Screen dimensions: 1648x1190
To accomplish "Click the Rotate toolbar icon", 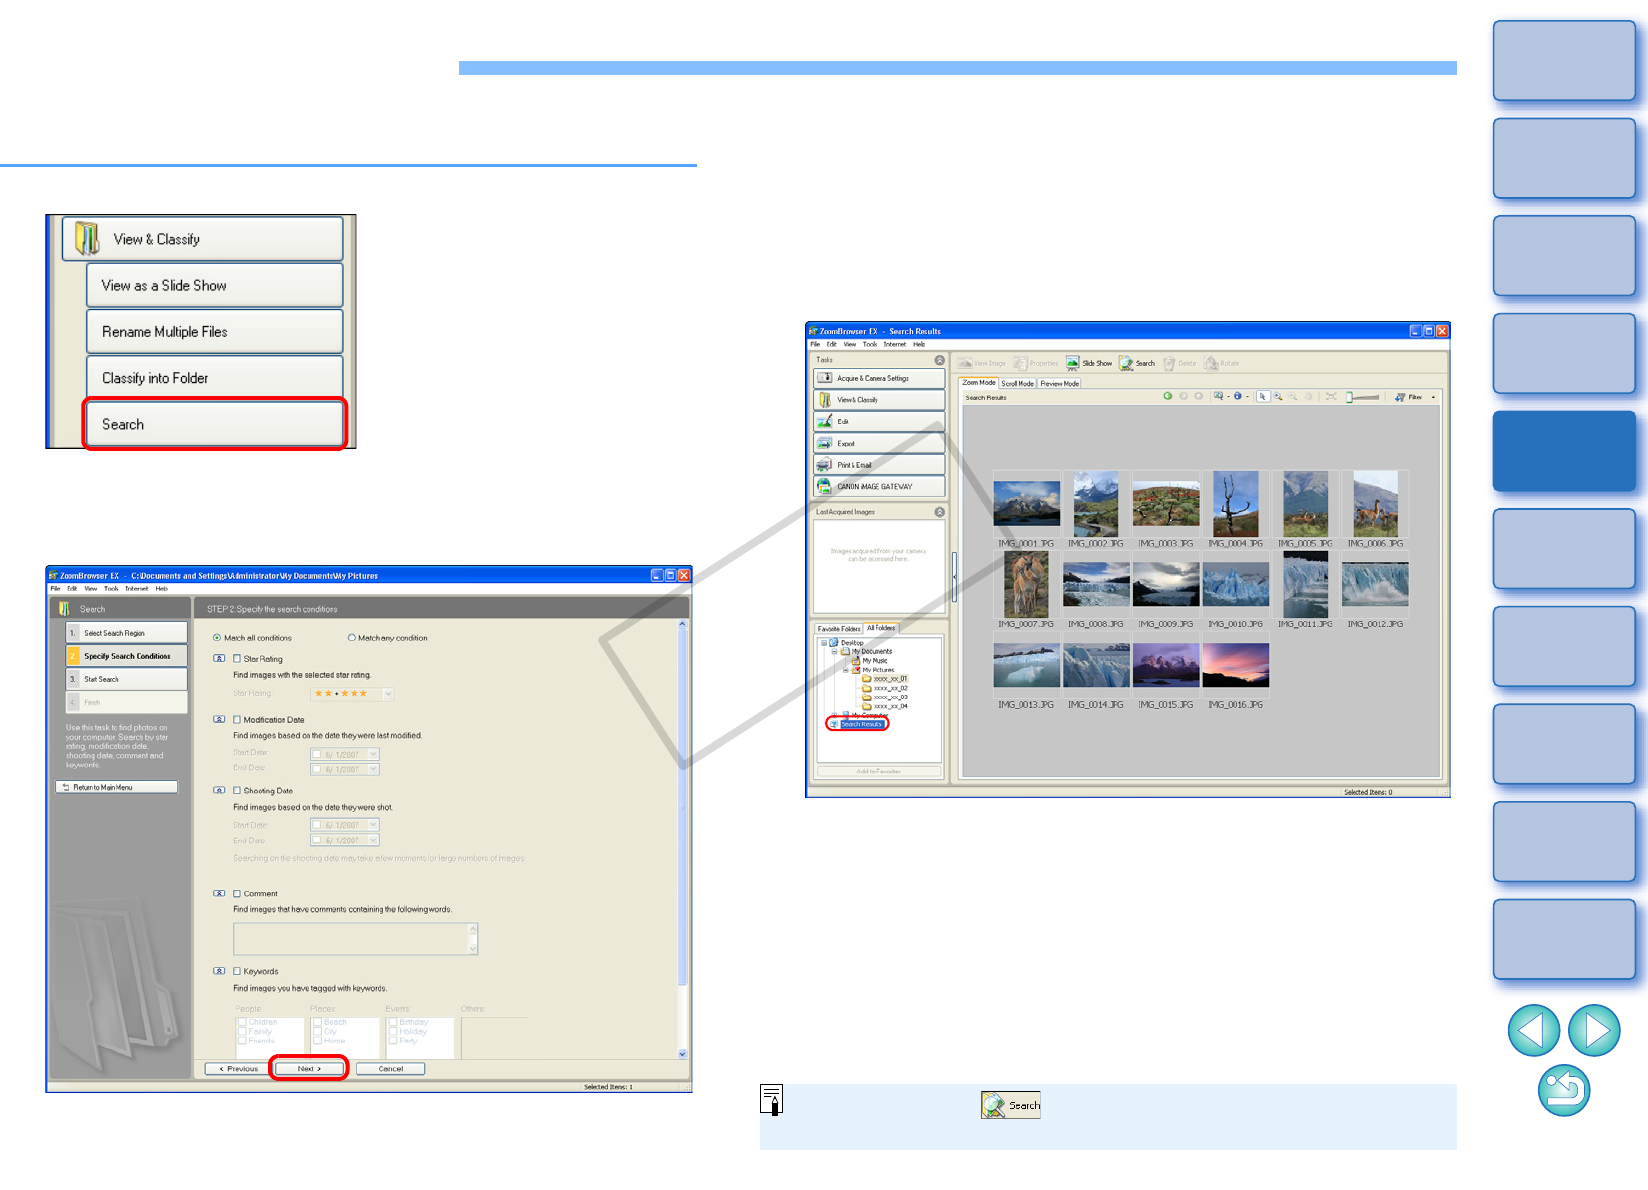I will click(1211, 363).
